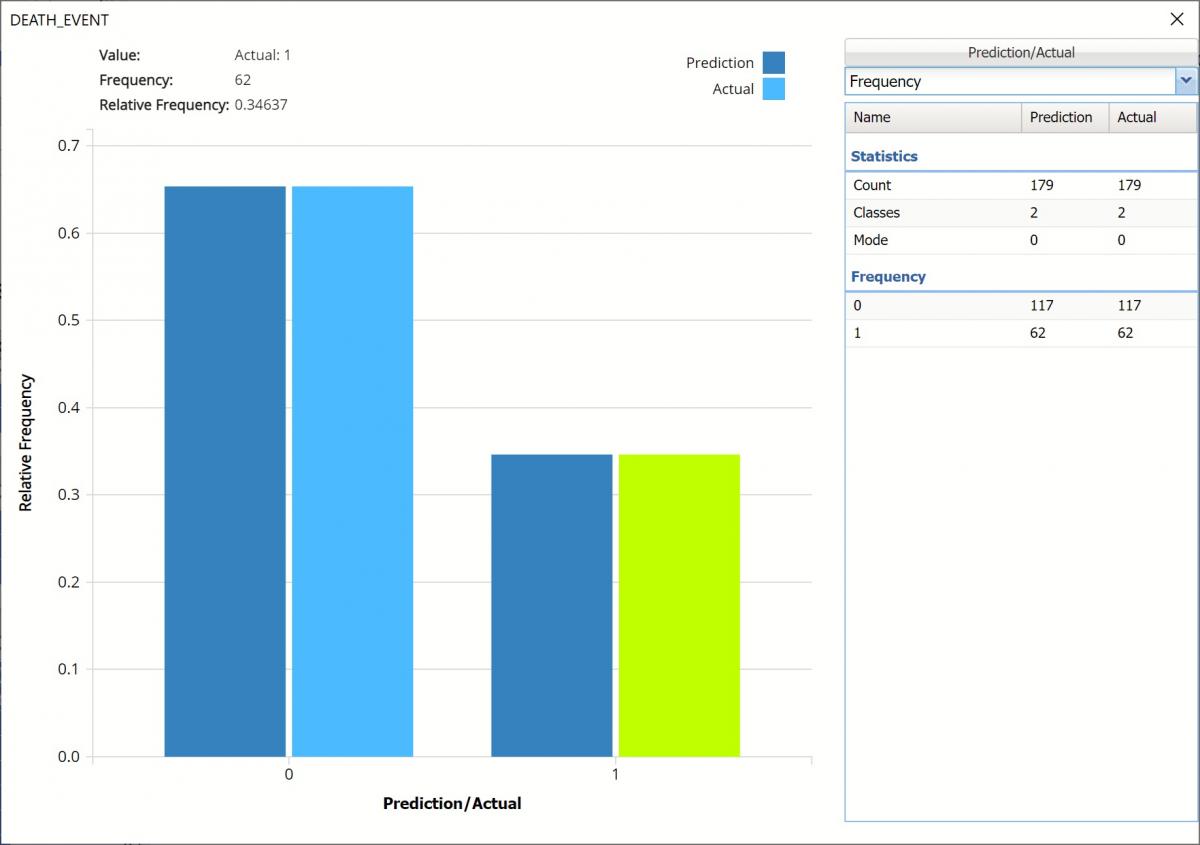The image size is (1200, 845).
Task: Collapse the Statistics section heading
Action: [x=884, y=156]
